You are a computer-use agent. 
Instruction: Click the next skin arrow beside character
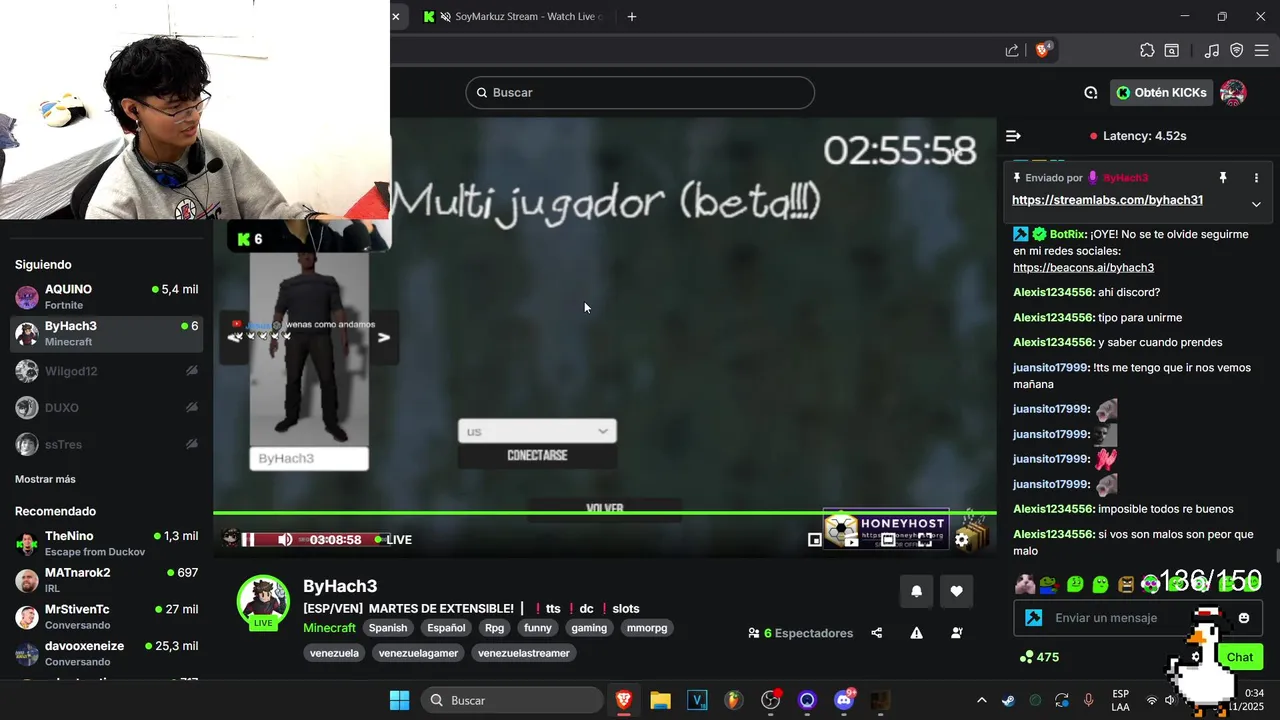pos(383,337)
